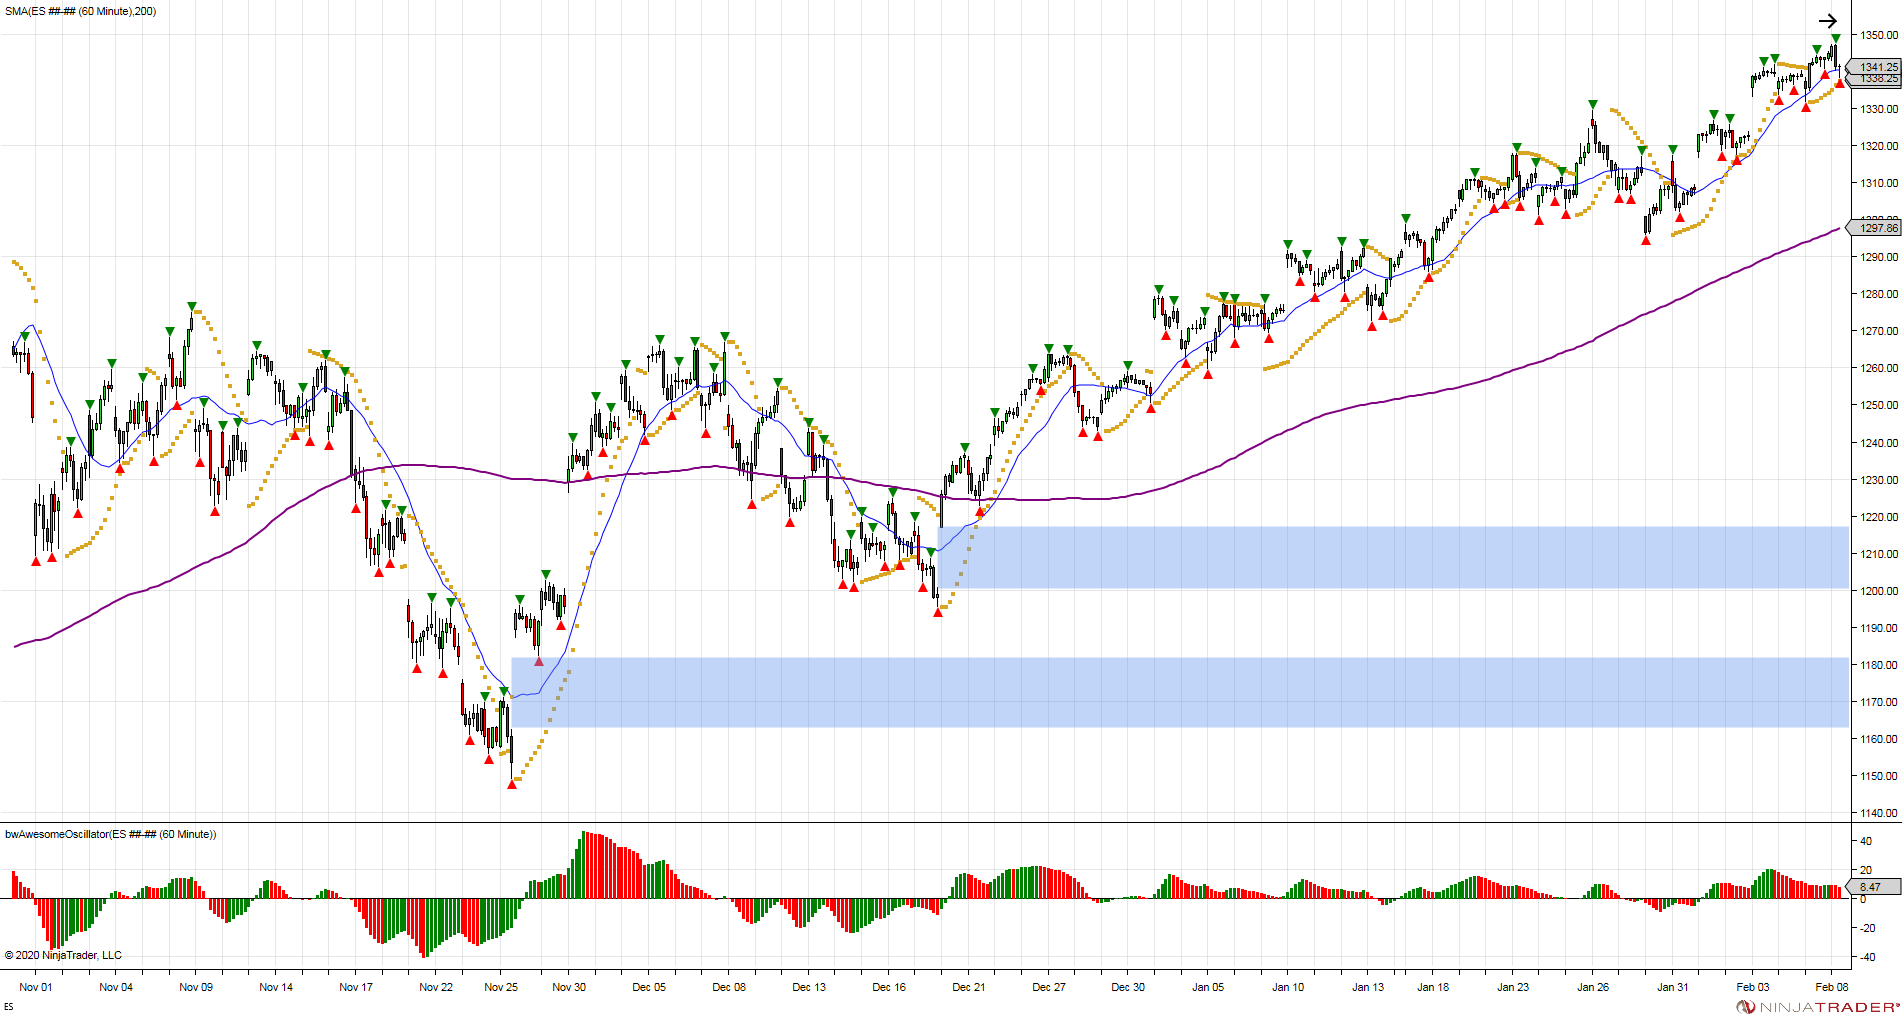Click the 1250.00 price axis label
Screen dimensions: 1902x1016
(x=1879, y=405)
